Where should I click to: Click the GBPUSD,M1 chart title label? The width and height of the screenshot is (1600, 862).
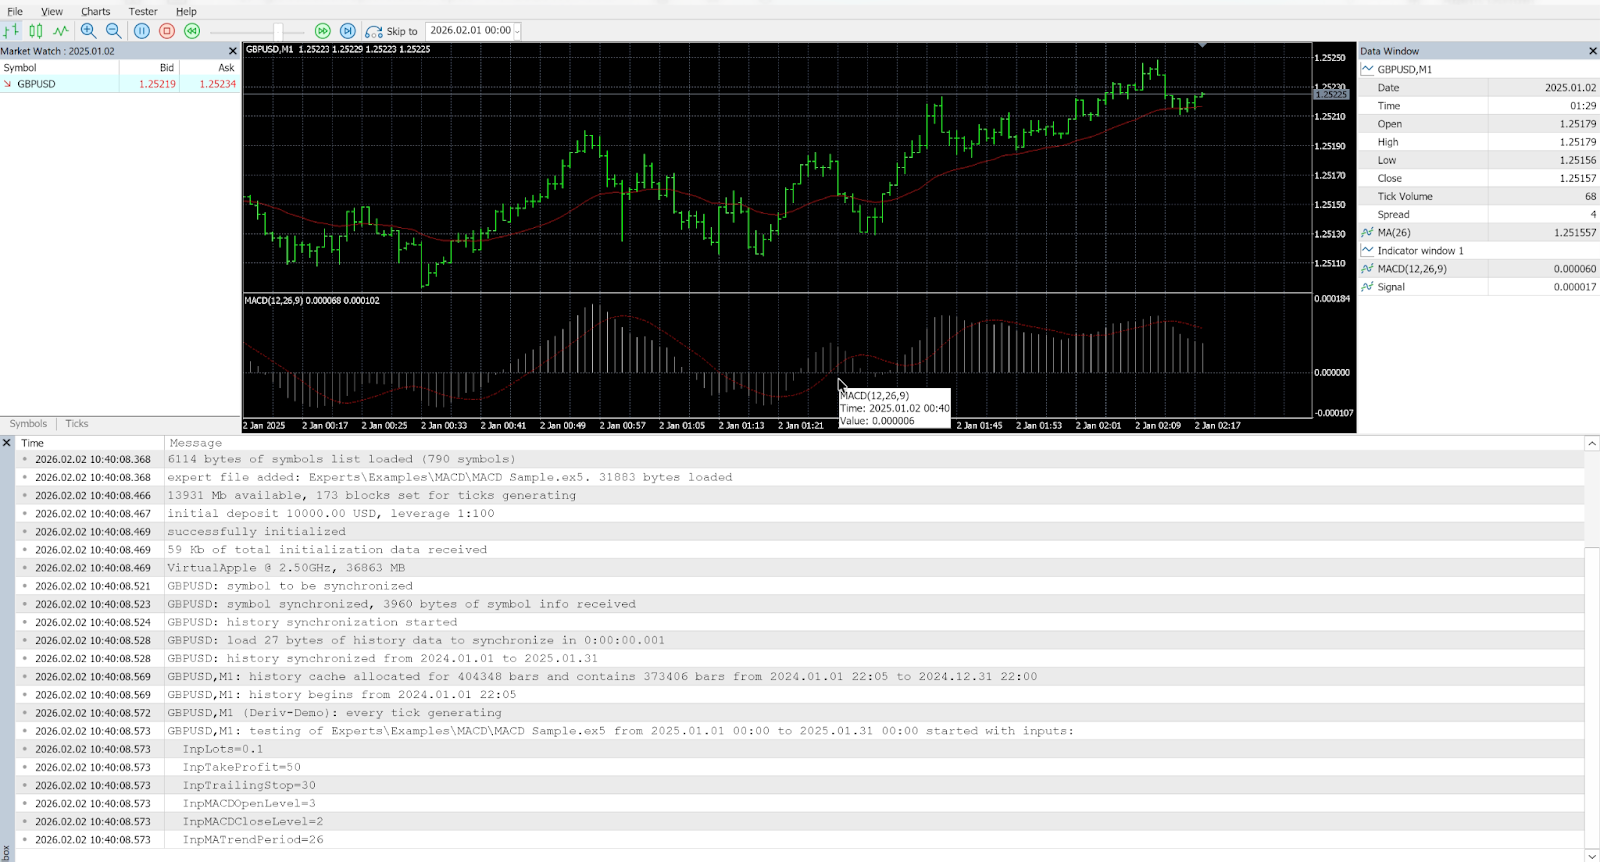[x=338, y=49]
